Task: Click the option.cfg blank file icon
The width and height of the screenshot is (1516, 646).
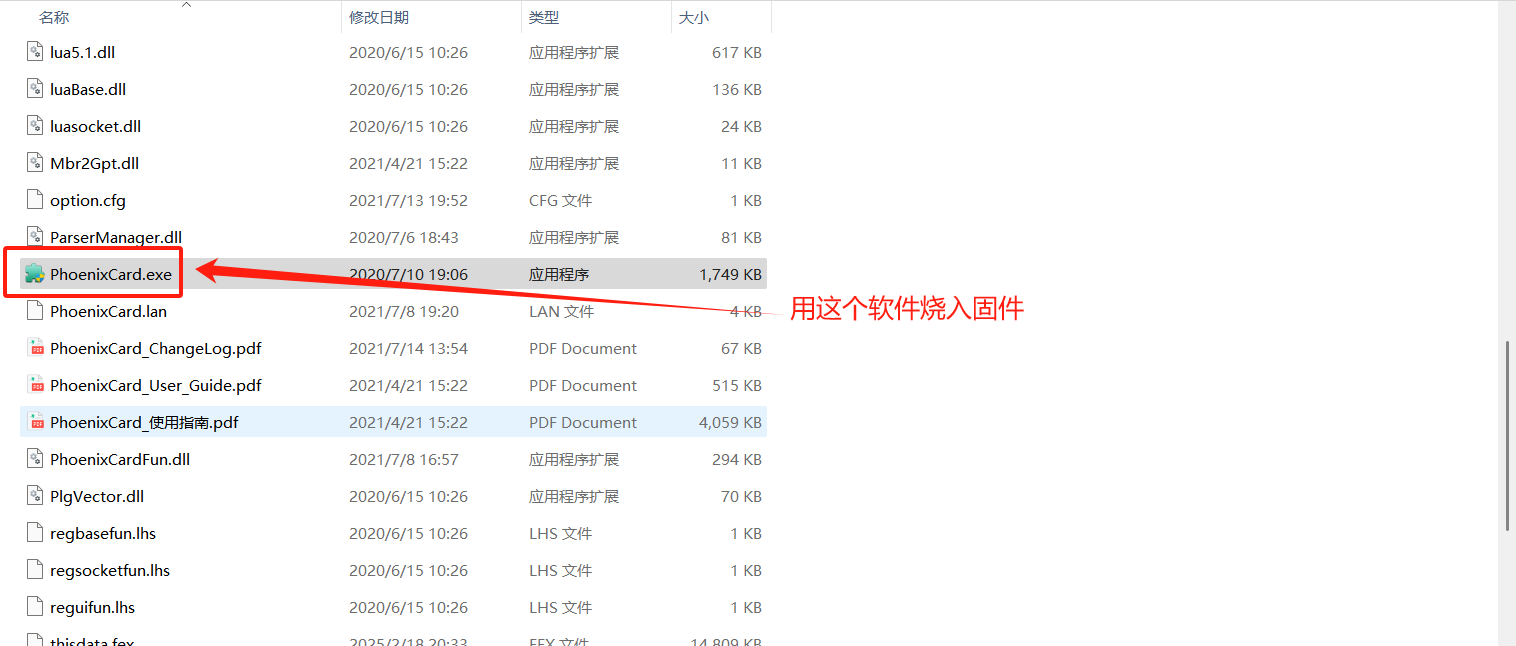Action: pyautogui.click(x=35, y=200)
